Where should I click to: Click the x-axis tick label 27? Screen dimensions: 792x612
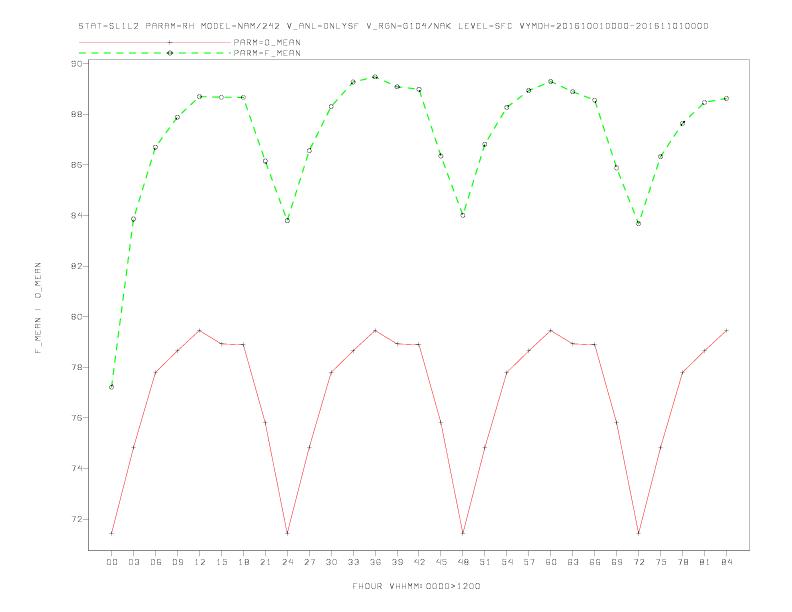click(x=309, y=562)
